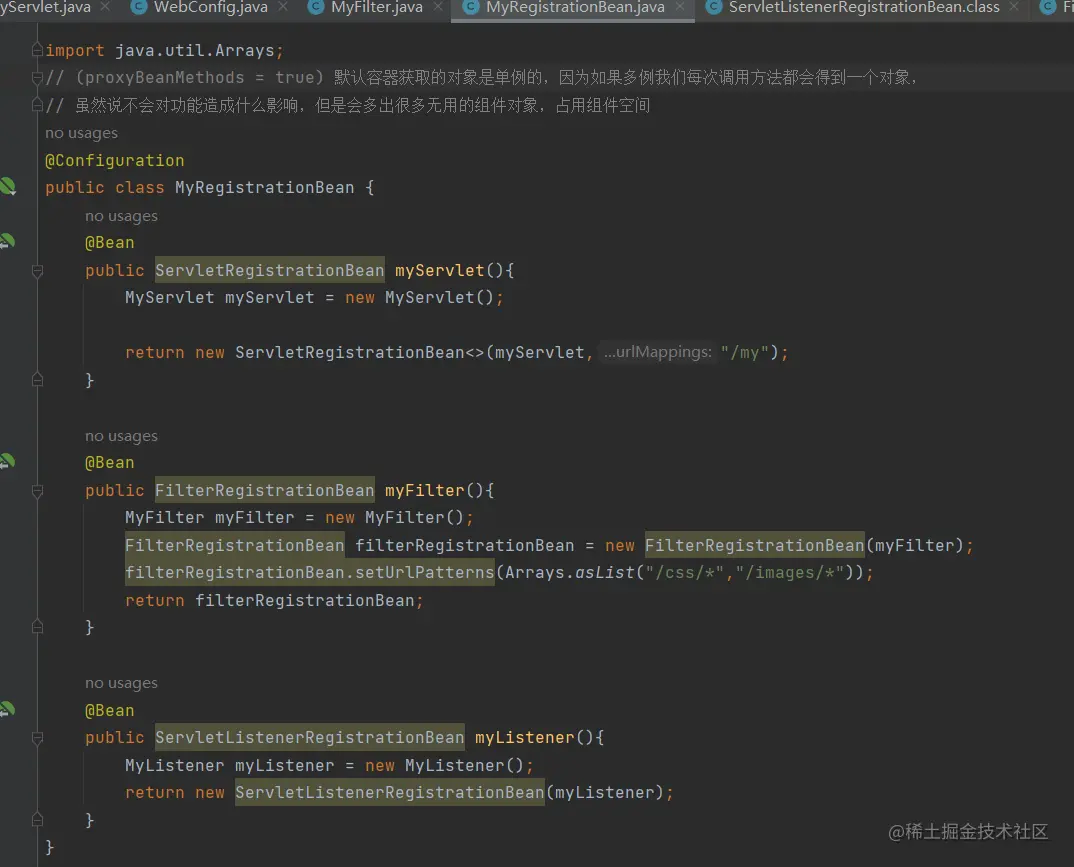The image size is (1074, 867).
Task: Click the MyFilter.java class file icon
Action: pos(316,8)
